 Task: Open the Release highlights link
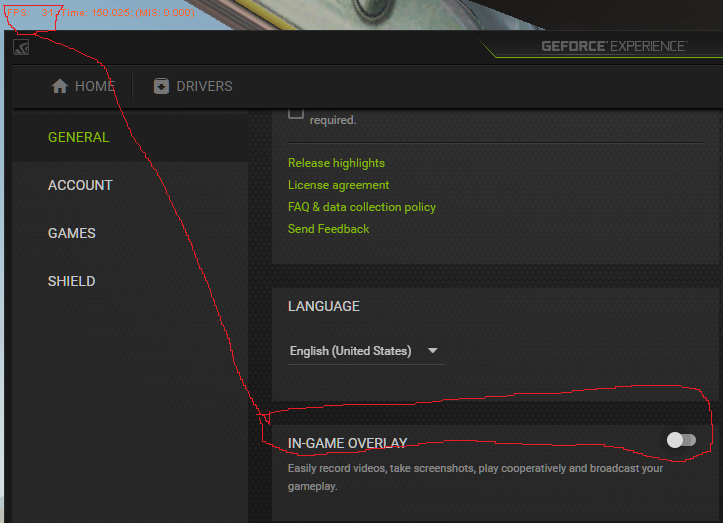click(336, 163)
